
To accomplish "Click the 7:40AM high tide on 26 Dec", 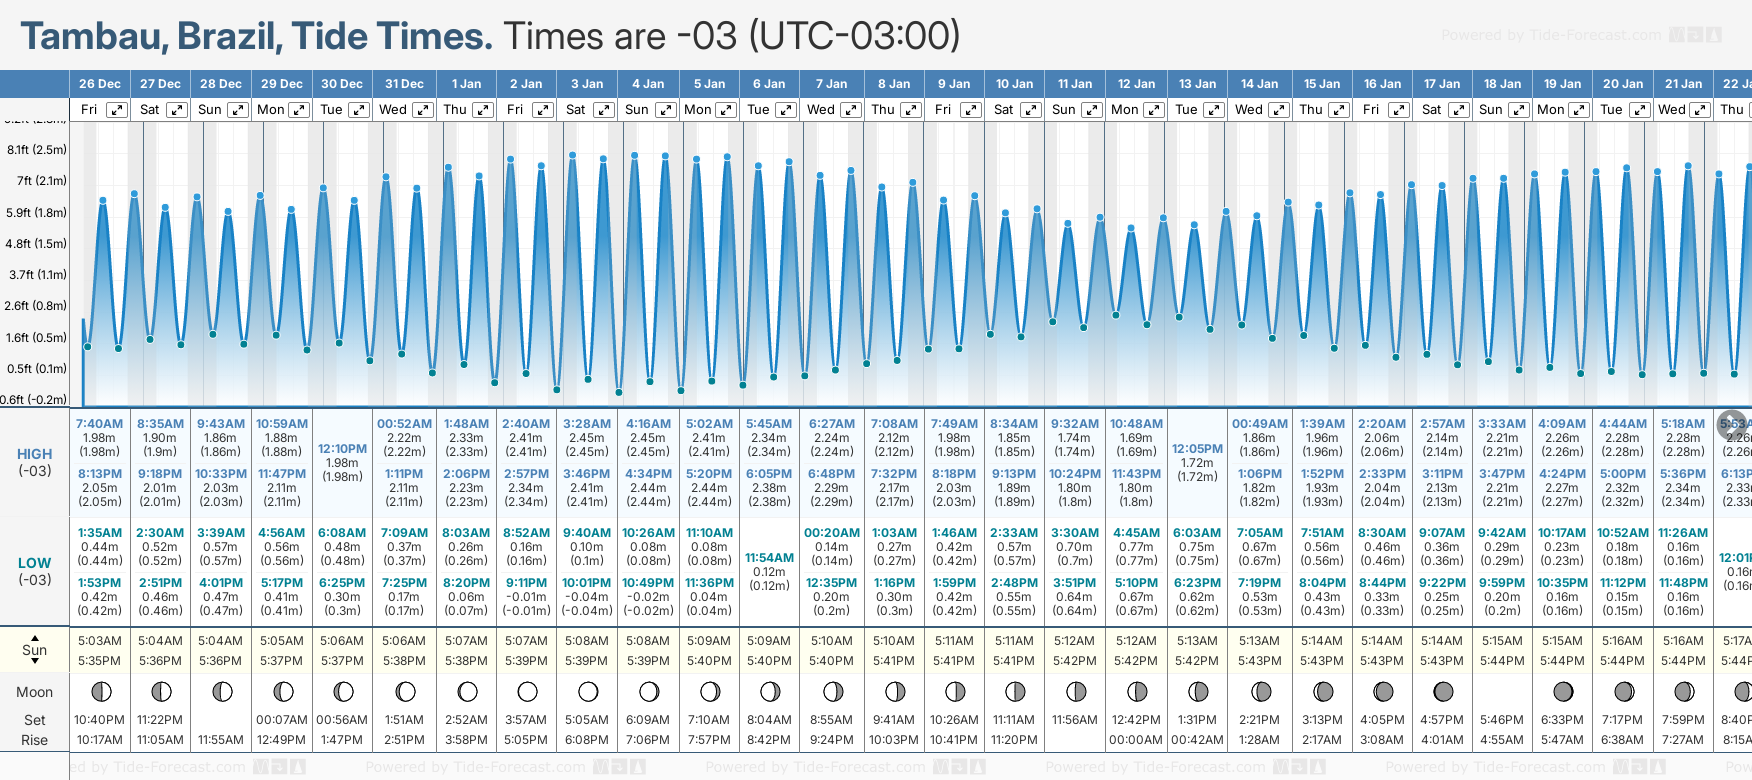I will [x=99, y=424].
